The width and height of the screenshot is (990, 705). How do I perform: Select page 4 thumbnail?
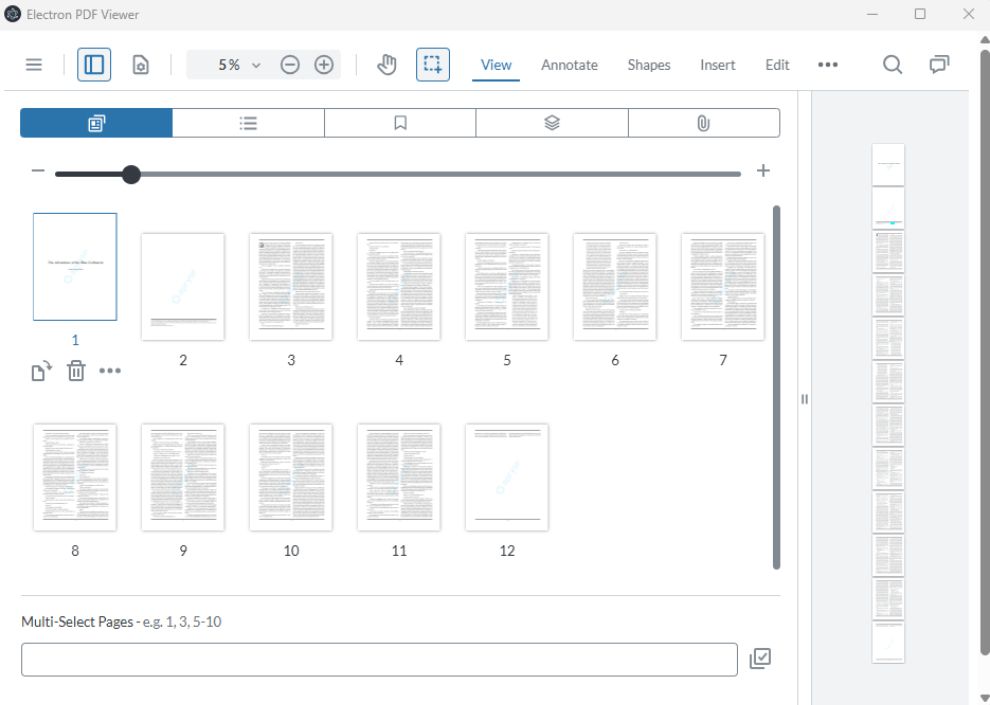[x=399, y=287]
